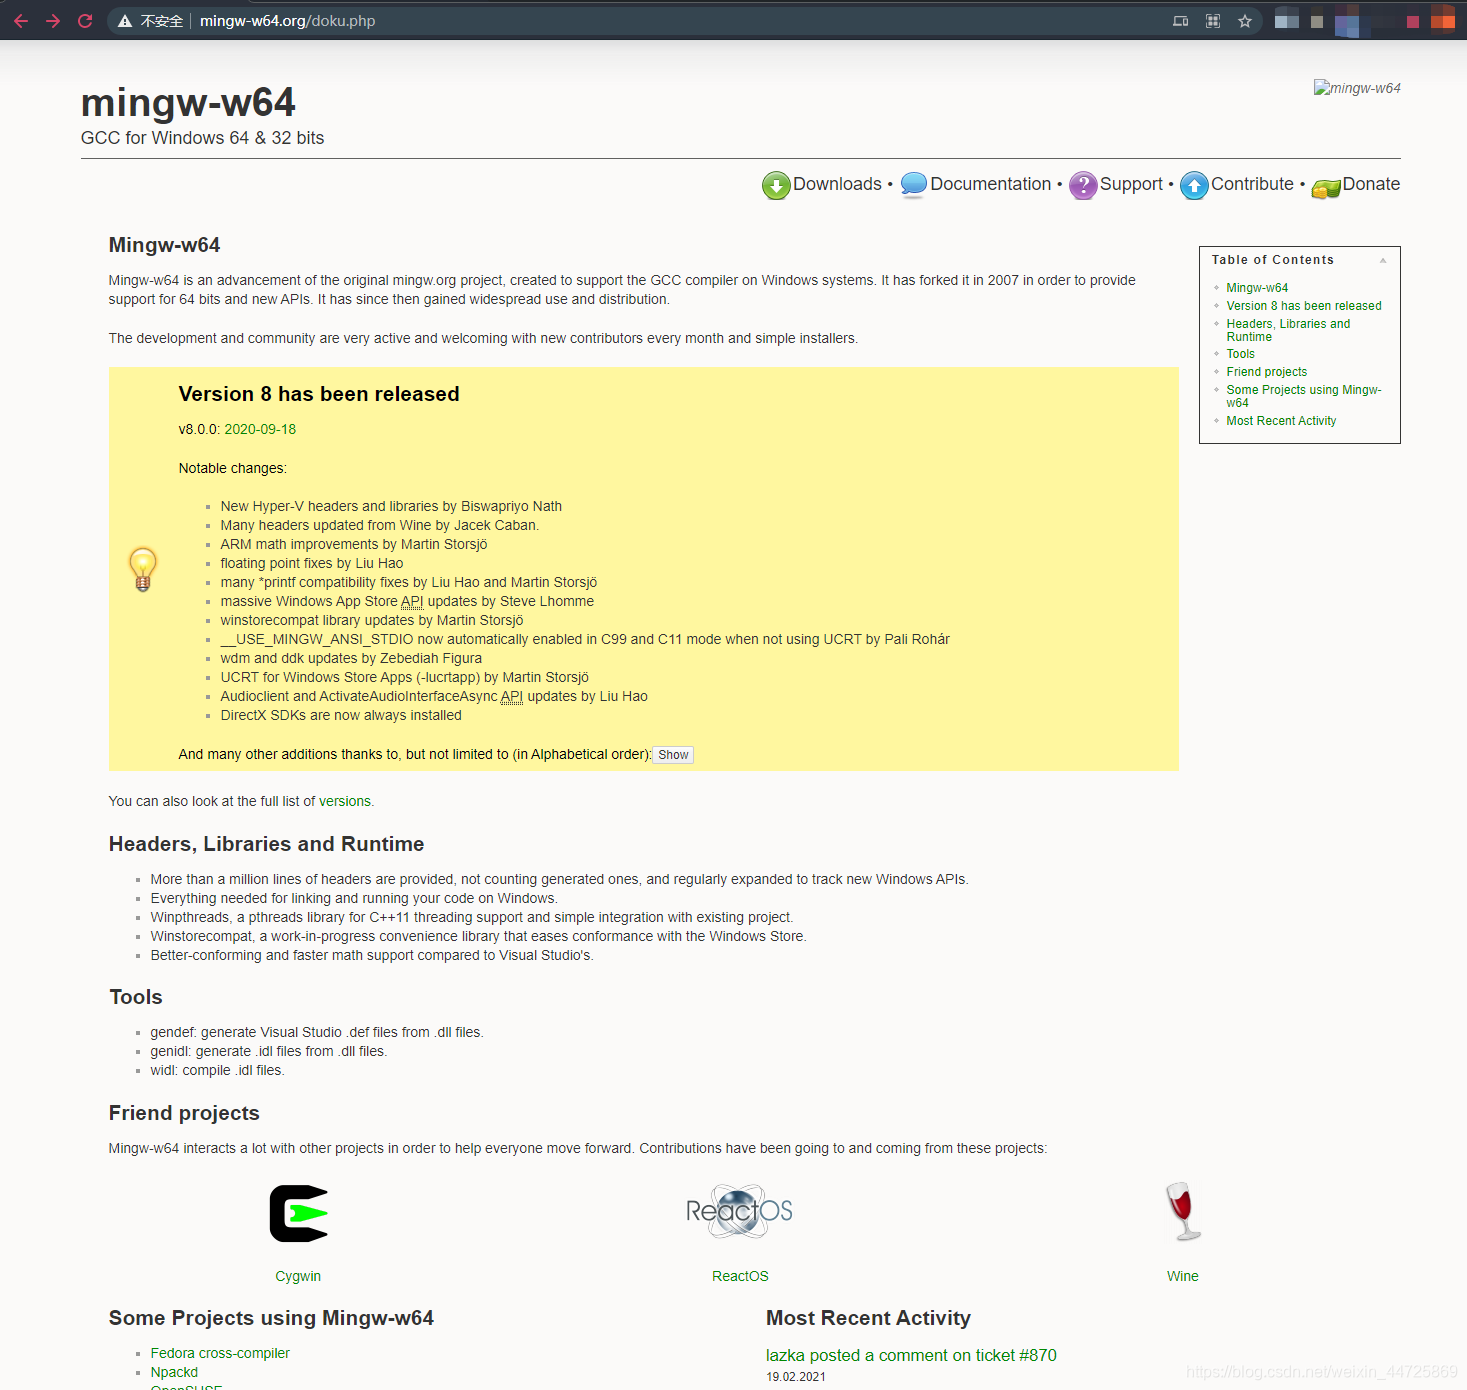Click the browser forward arrow
The image size is (1467, 1390).
click(x=53, y=21)
